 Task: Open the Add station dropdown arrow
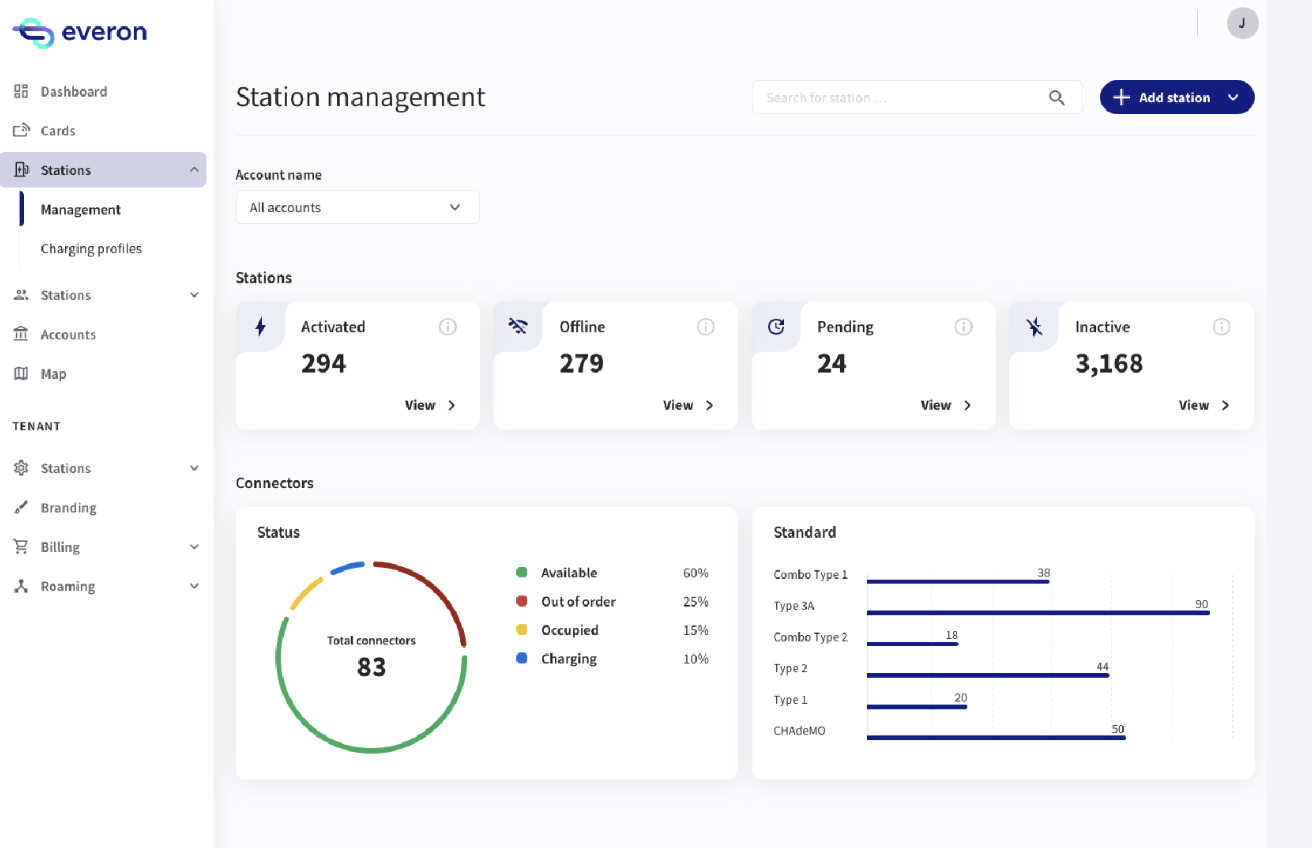point(1233,97)
